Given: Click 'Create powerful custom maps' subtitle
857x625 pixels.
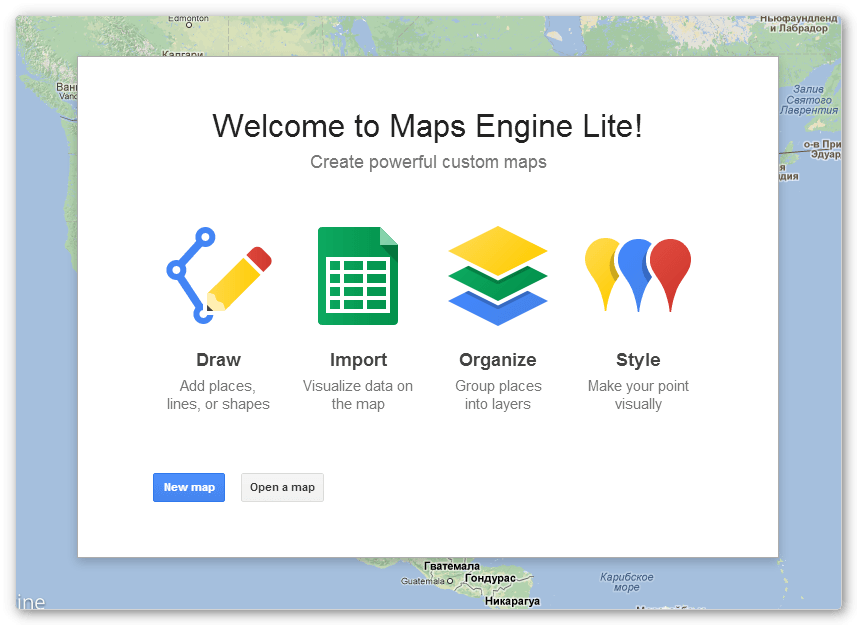Looking at the screenshot, I should pos(428,162).
